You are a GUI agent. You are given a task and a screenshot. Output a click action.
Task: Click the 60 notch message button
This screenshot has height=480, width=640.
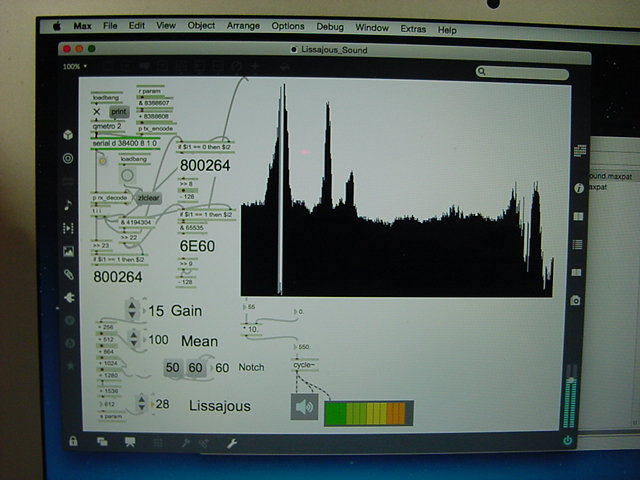196,368
